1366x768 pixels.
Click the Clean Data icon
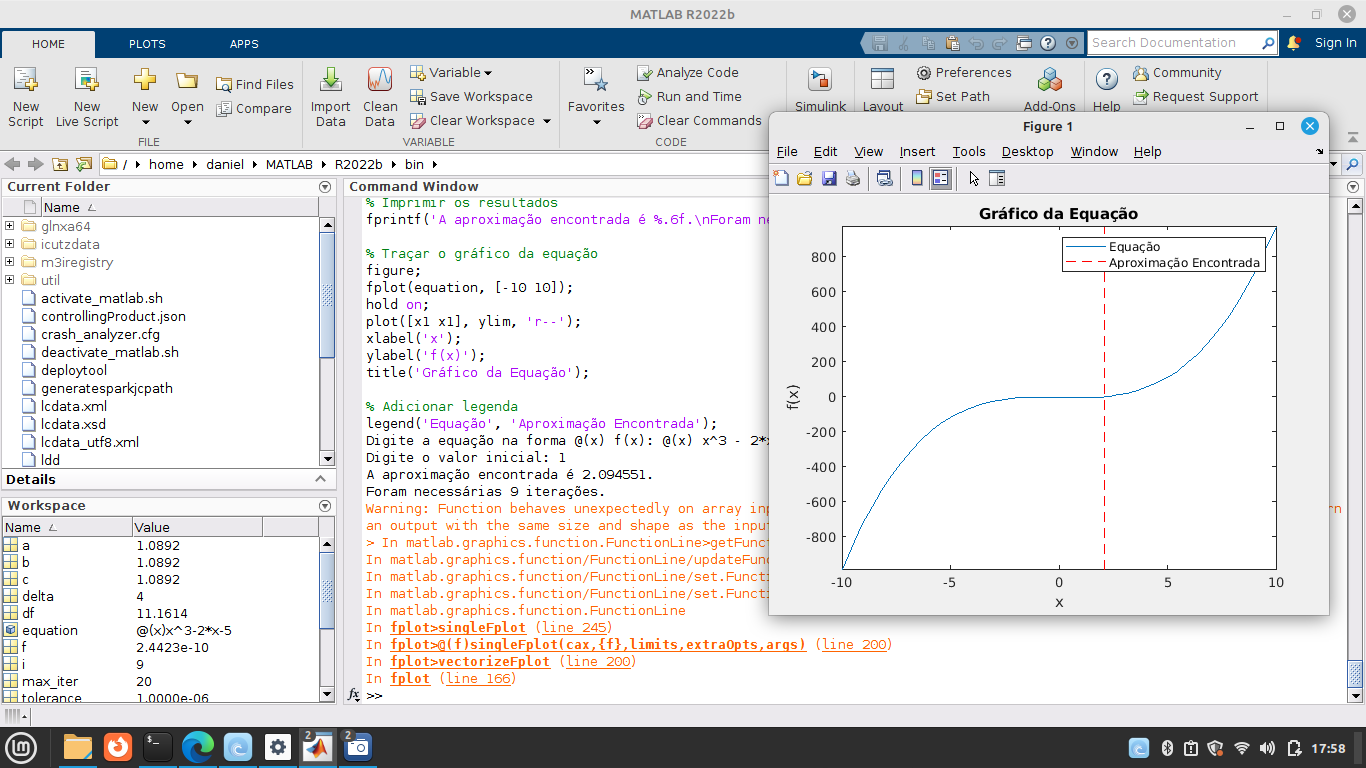pyautogui.click(x=380, y=80)
